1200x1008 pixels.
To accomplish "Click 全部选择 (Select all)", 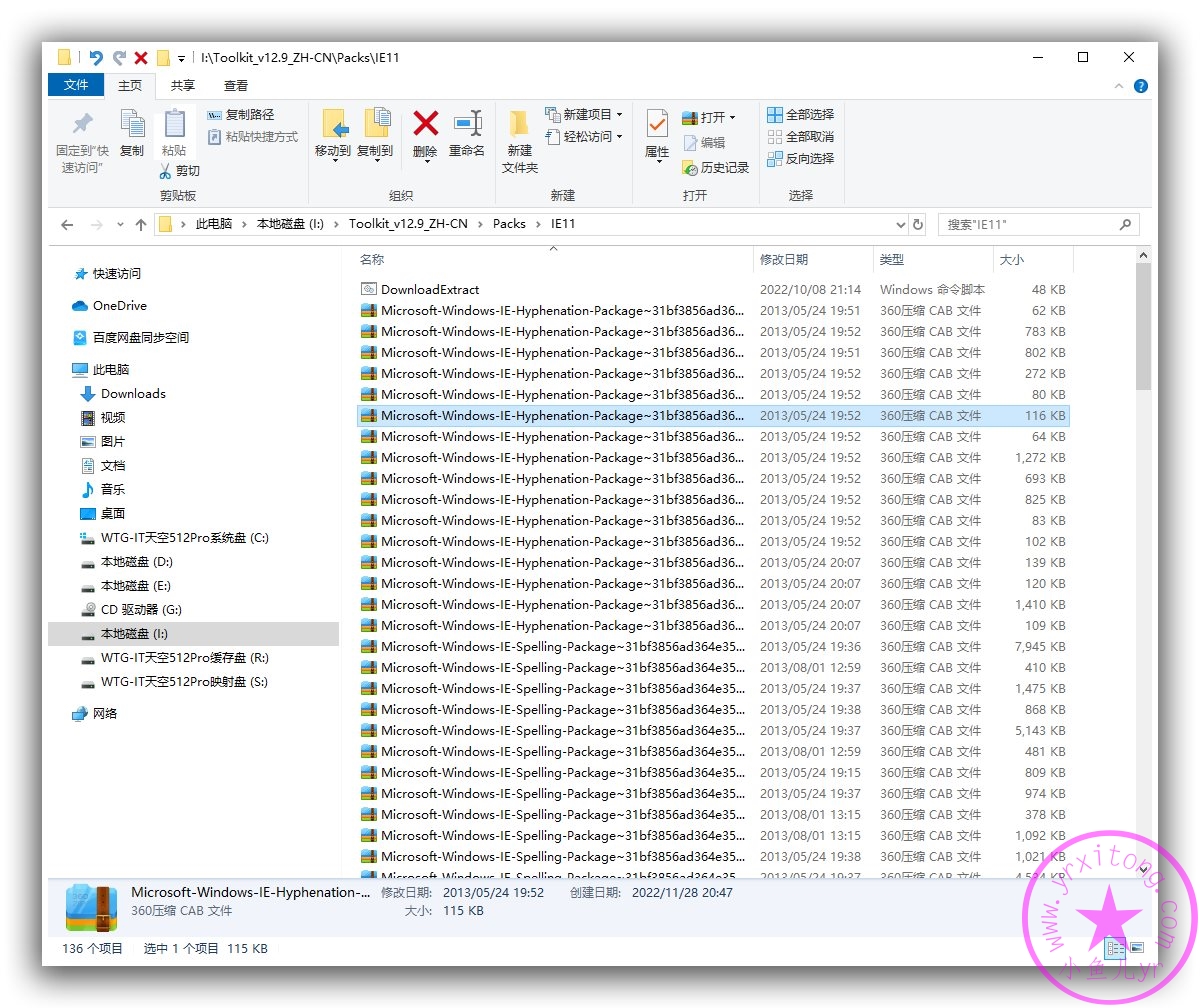I will pos(800,114).
